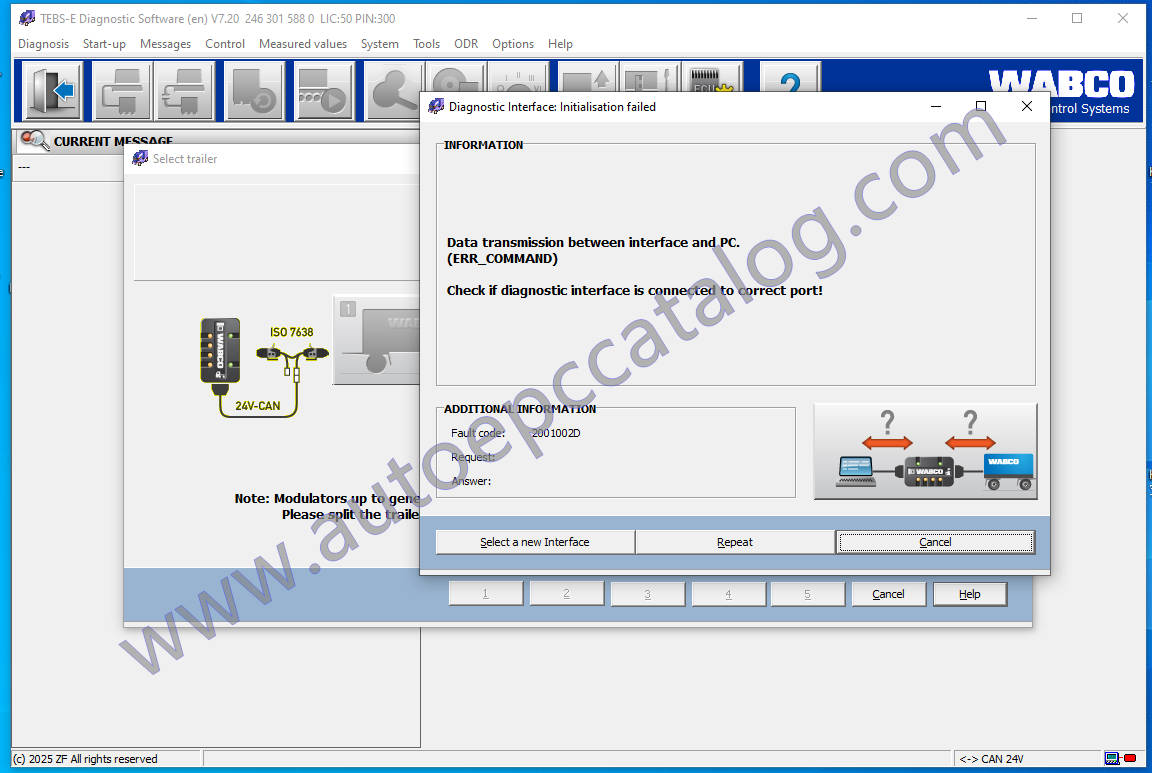The image size is (1152, 773).
Task: Click the blue question mark help icon
Action: (789, 90)
